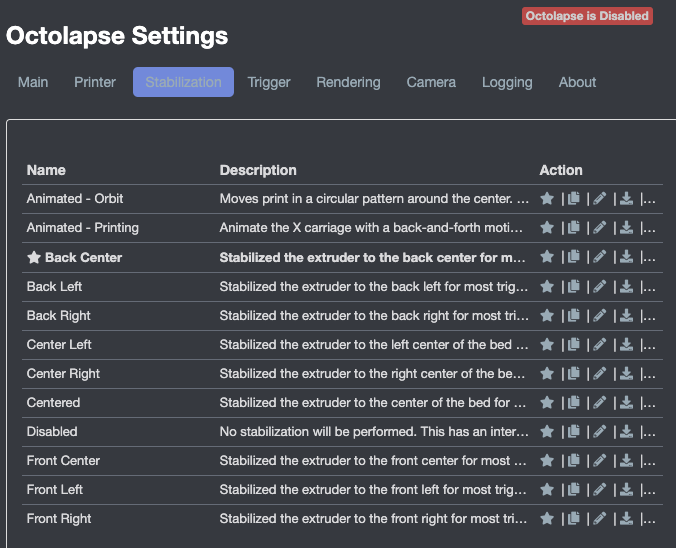Click the Disabled profile name
Image resolution: width=676 pixels, height=548 pixels.
(x=52, y=432)
